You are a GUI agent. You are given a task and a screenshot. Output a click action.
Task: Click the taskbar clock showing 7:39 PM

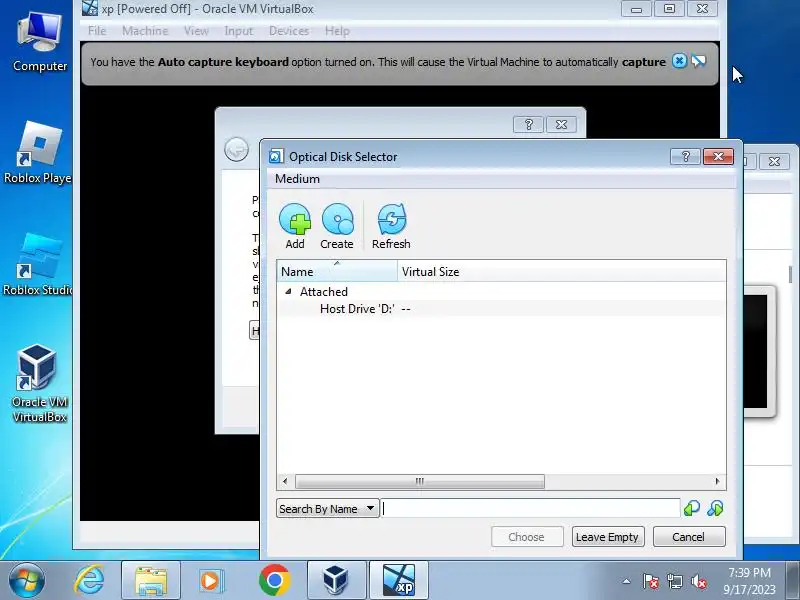[749, 581]
